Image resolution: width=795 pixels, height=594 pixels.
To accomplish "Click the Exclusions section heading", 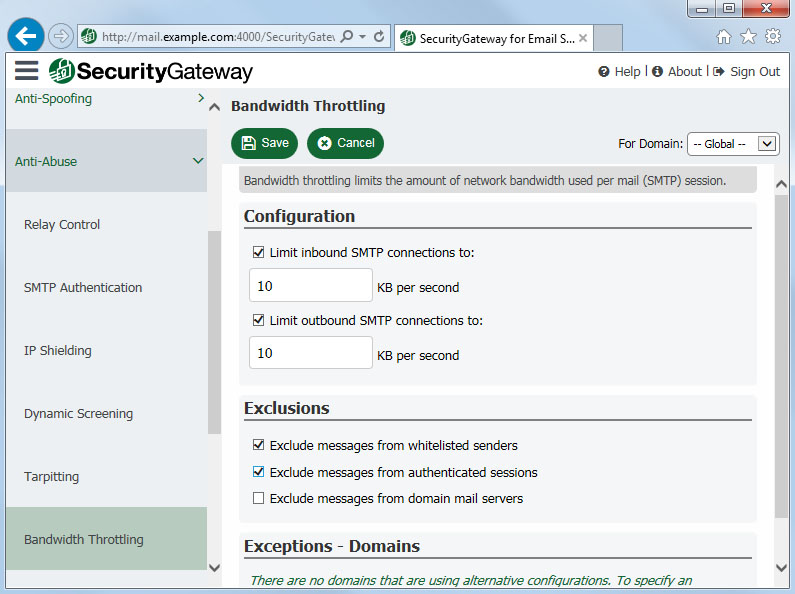I will (286, 408).
